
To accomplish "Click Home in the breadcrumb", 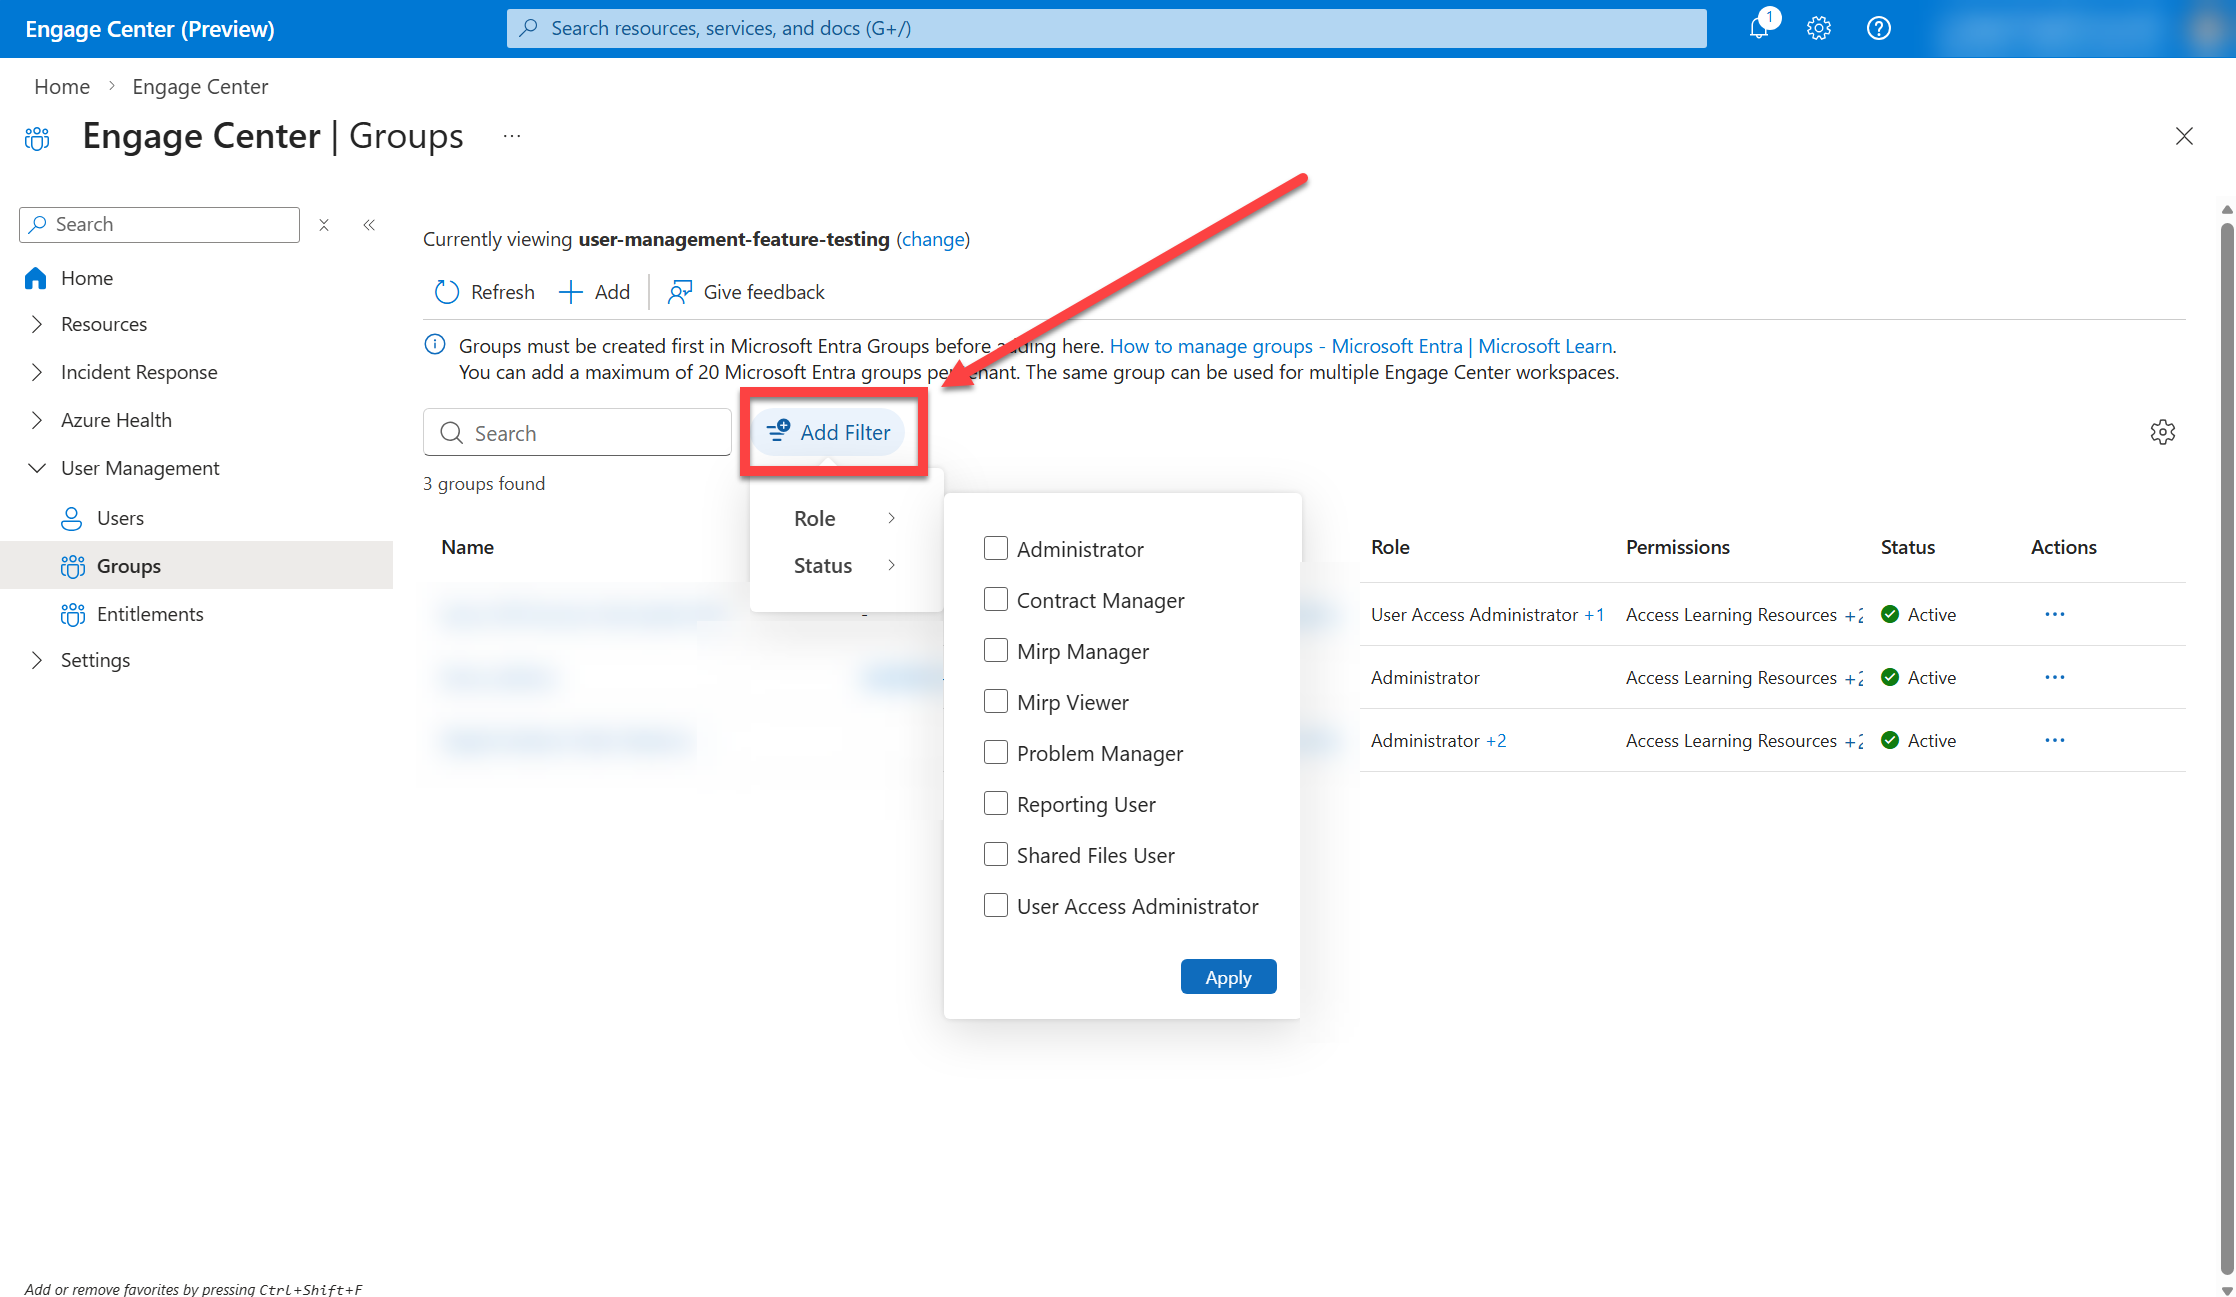I will pyautogui.click(x=62, y=87).
